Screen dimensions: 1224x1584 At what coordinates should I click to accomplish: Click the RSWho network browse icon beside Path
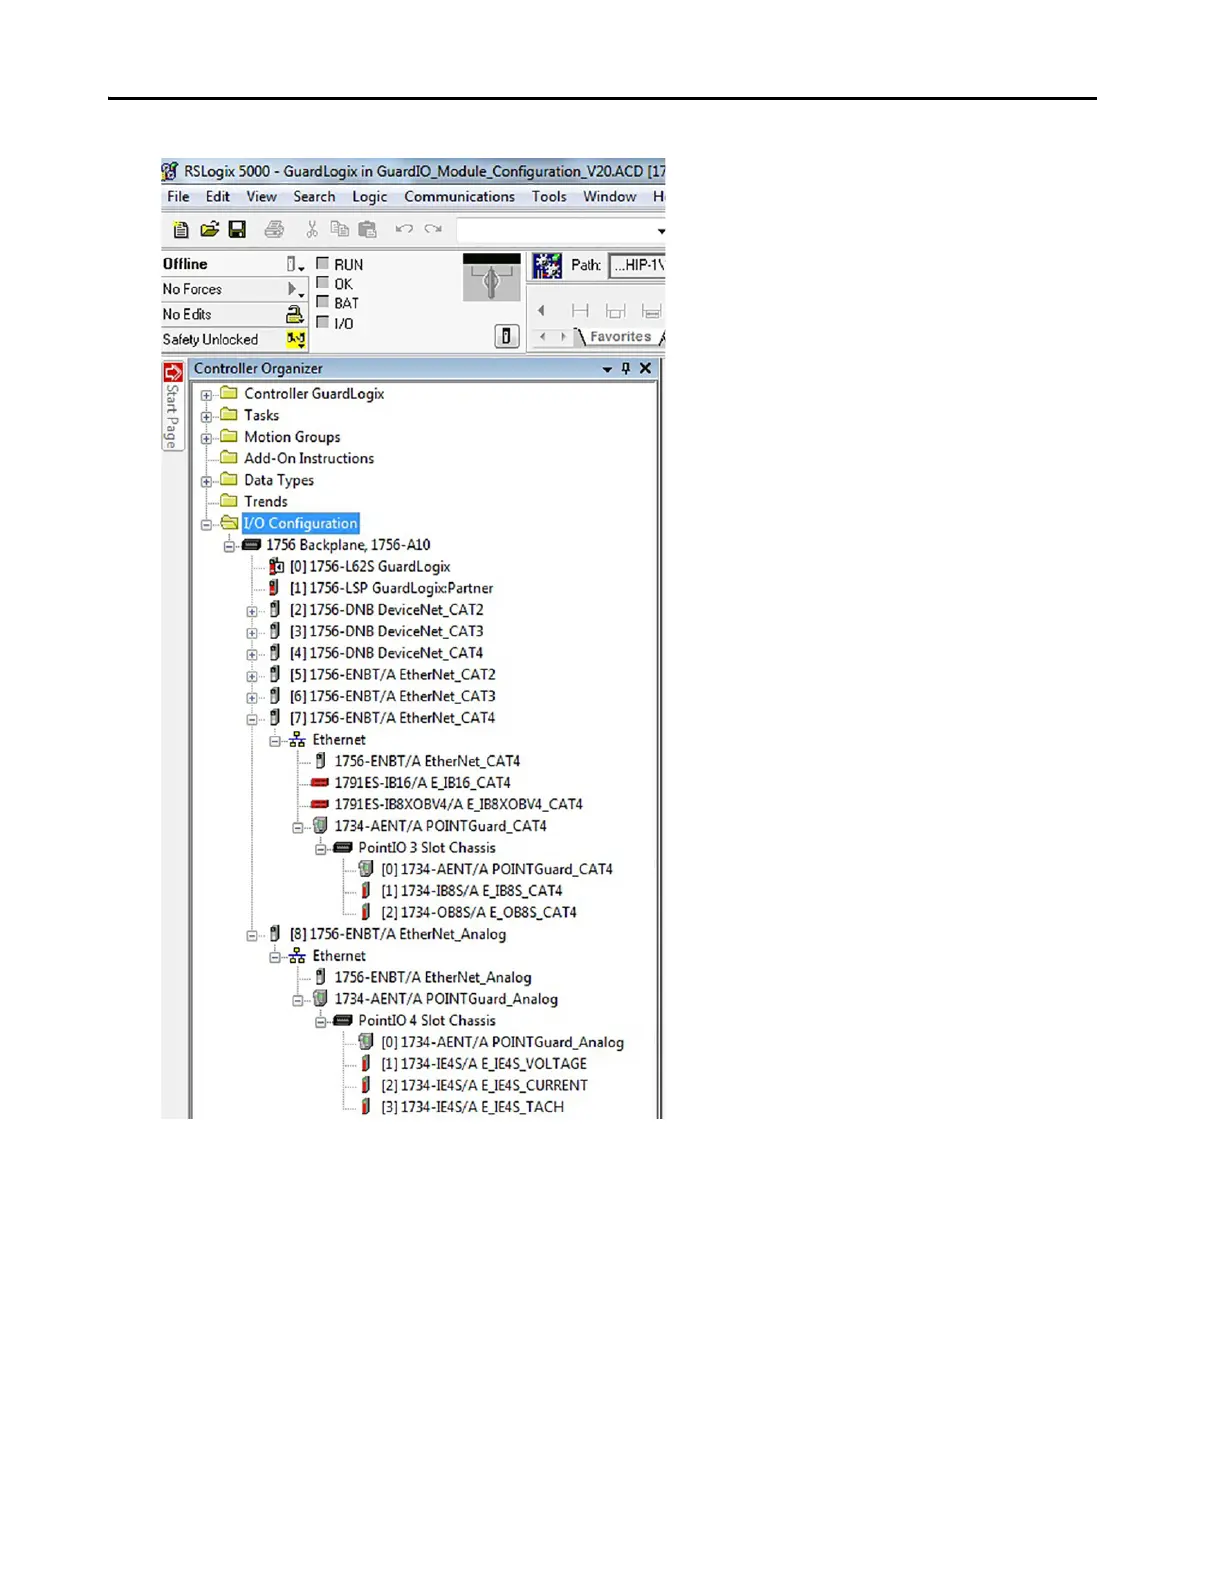(x=547, y=265)
